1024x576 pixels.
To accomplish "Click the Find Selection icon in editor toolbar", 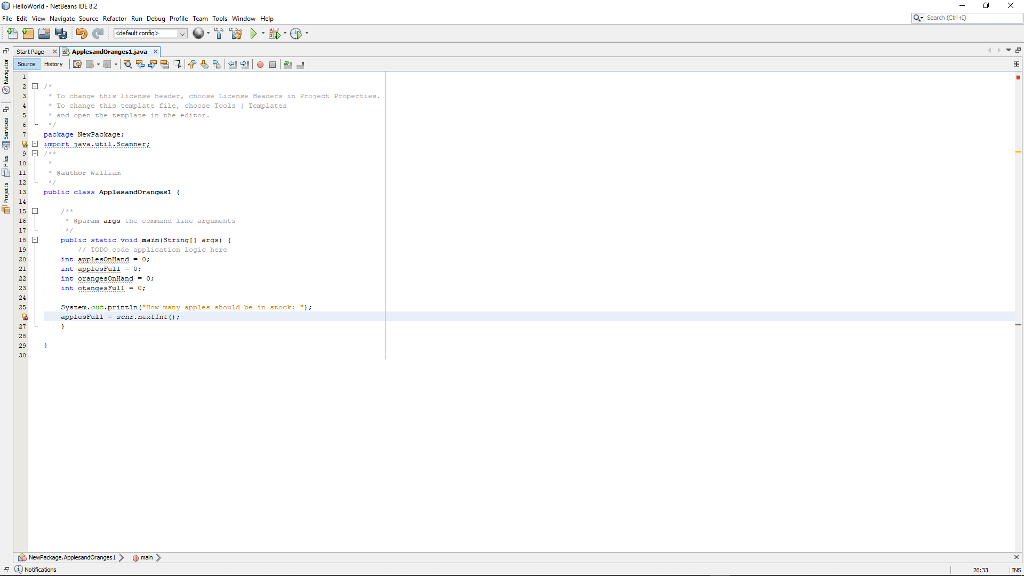I will coord(127,65).
